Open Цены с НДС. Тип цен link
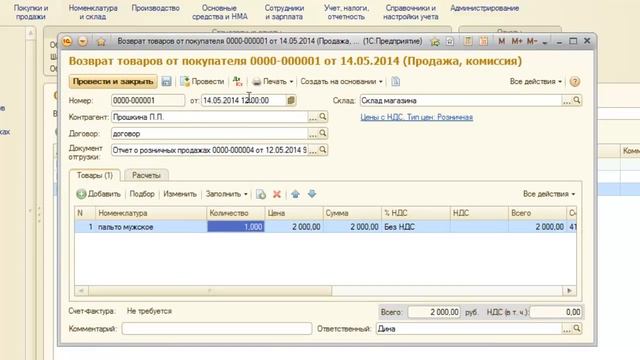 coord(416,117)
